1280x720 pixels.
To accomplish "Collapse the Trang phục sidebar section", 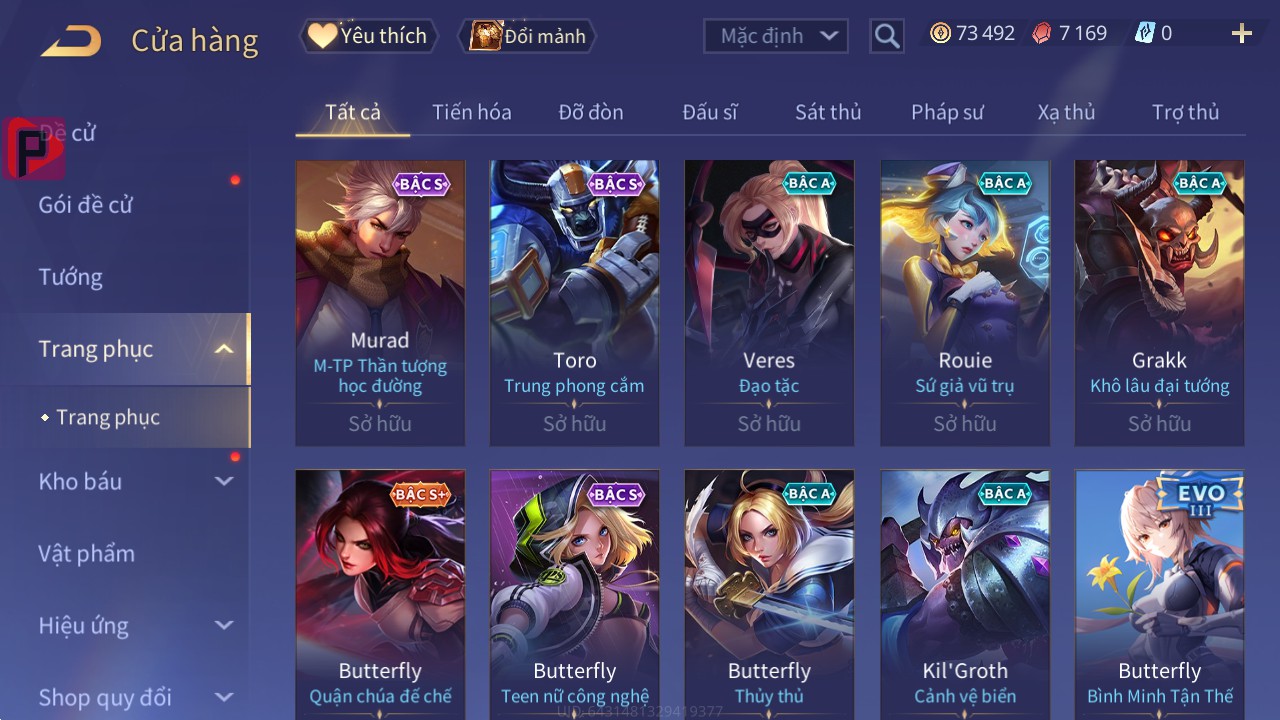I will pyautogui.click(x=224, y=349).
